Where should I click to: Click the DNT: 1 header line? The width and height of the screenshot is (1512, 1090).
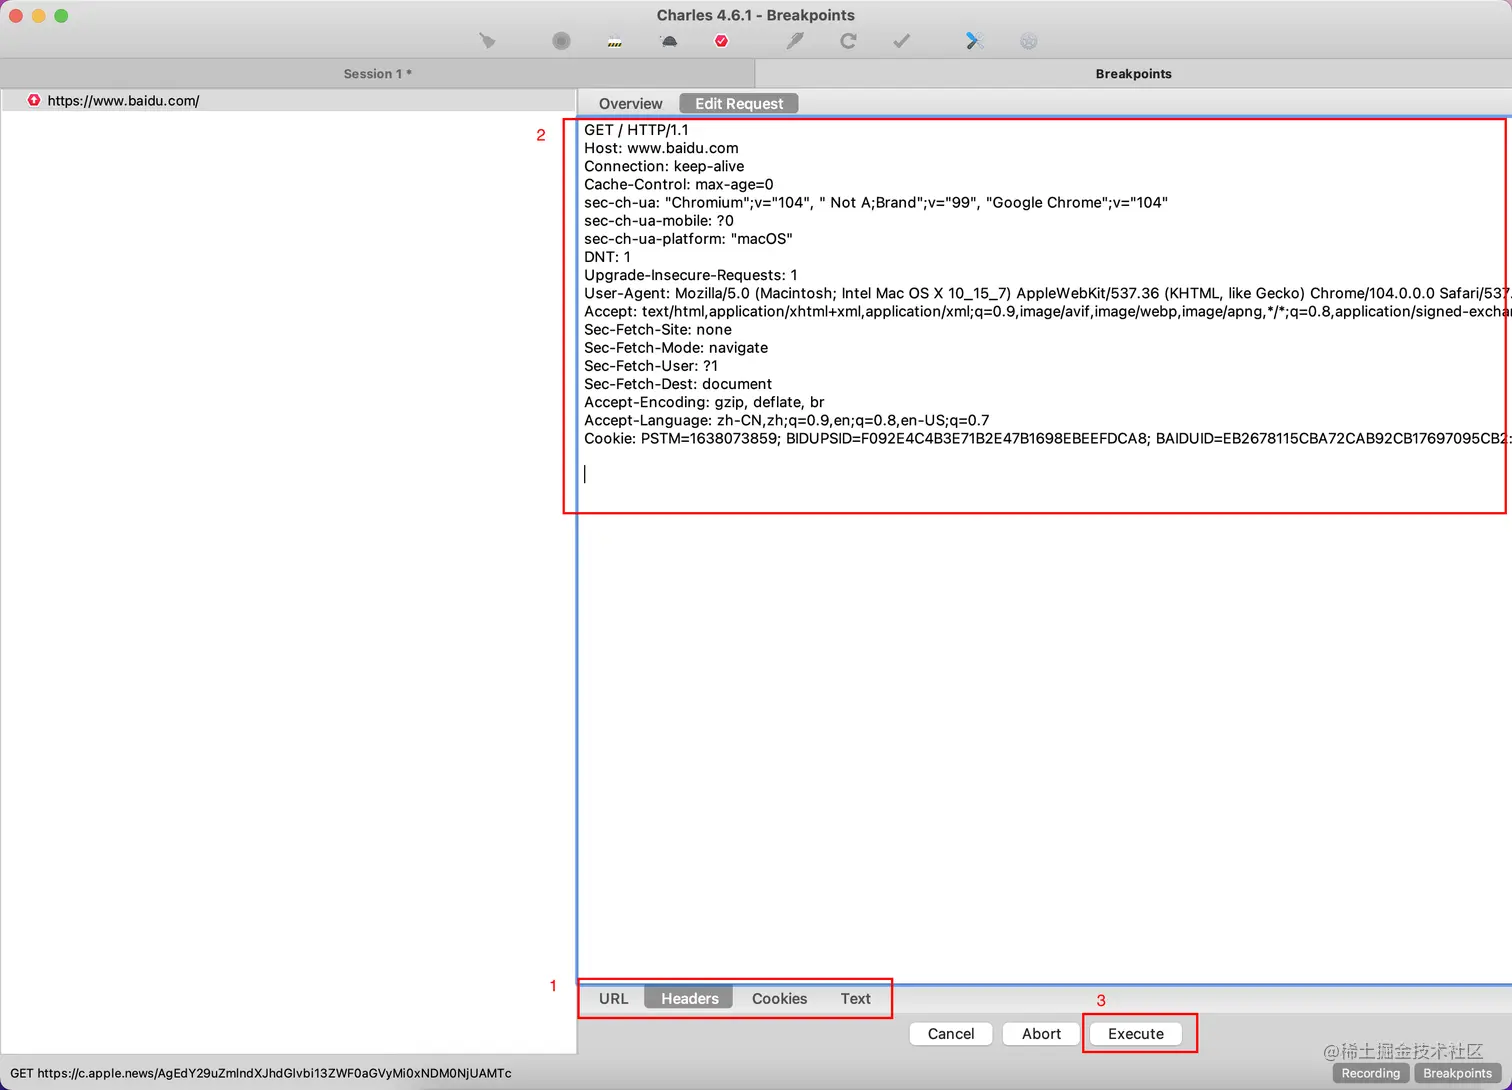tap(607, 257)
